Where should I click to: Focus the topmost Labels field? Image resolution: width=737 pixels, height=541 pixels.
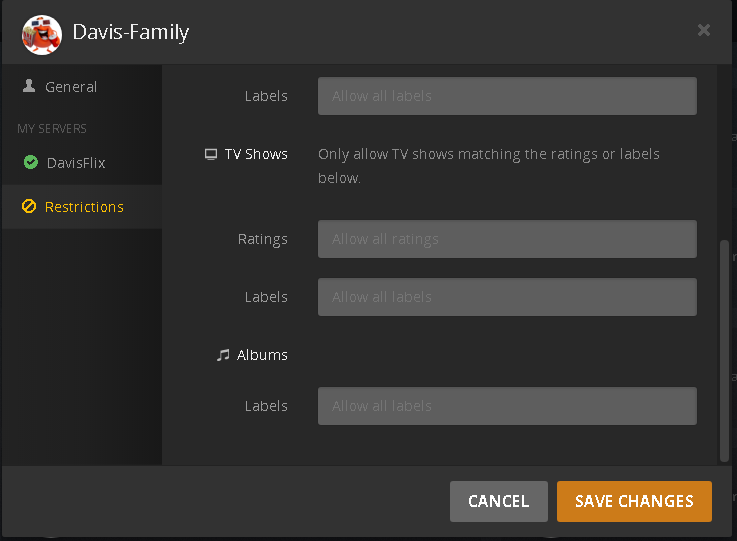(x=507, y=96)
